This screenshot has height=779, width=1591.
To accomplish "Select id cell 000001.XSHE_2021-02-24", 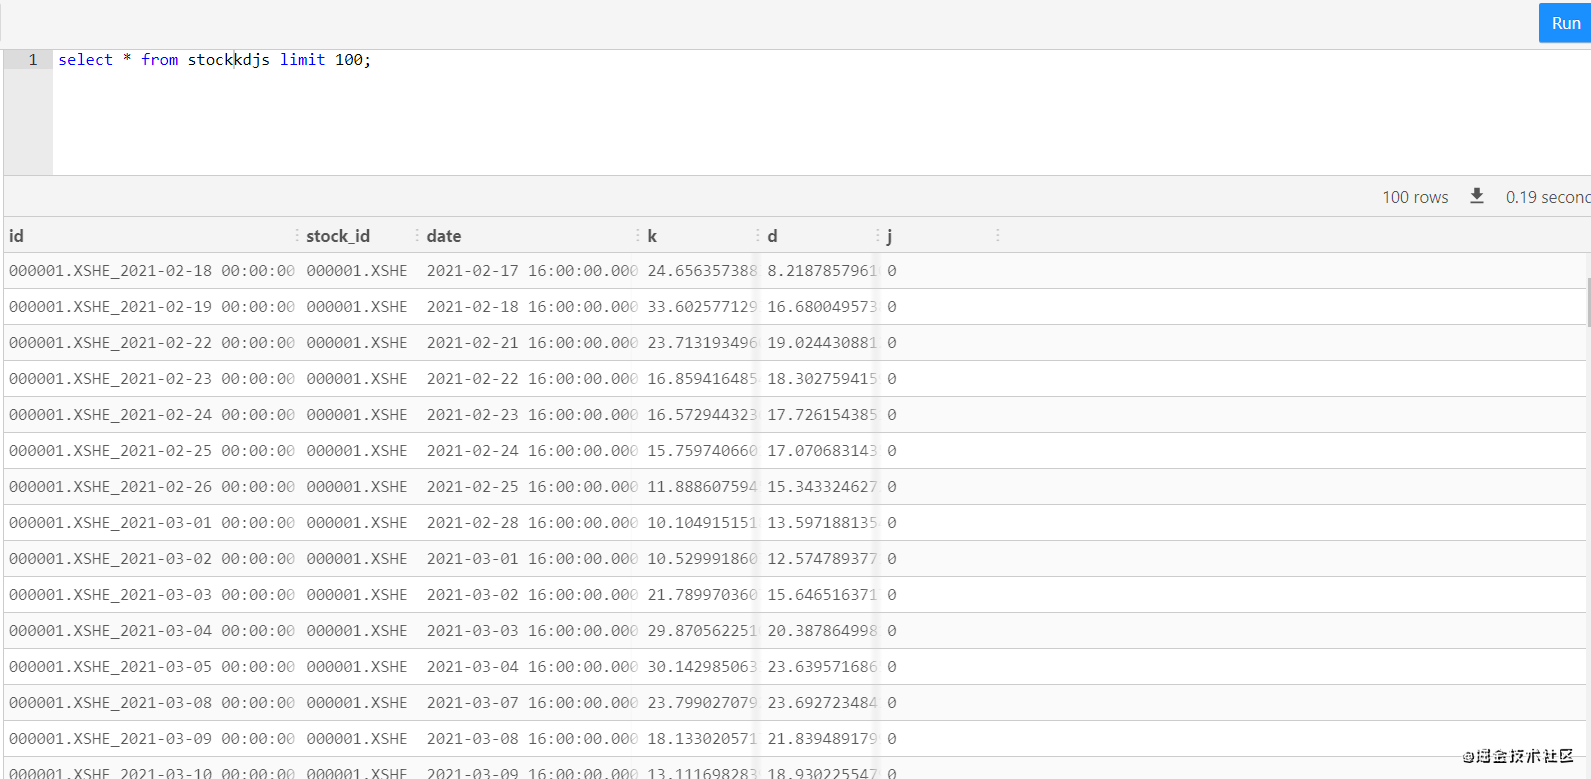I will (x=152, y=415).
